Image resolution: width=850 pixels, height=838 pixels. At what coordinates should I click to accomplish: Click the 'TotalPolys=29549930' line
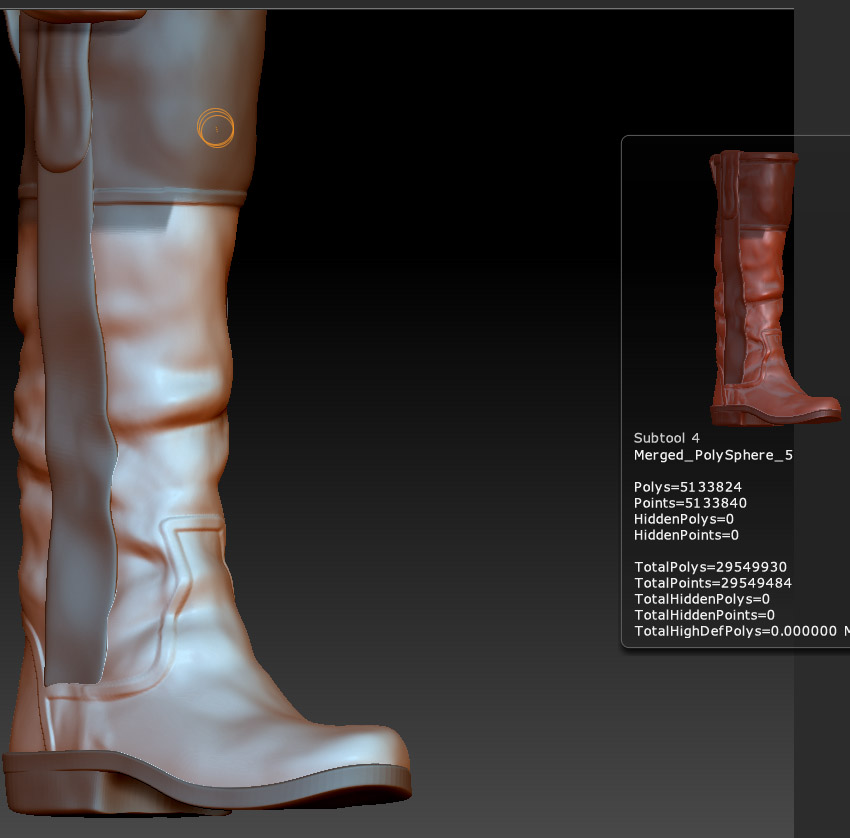pyautogui.click(x=710, y=567)
